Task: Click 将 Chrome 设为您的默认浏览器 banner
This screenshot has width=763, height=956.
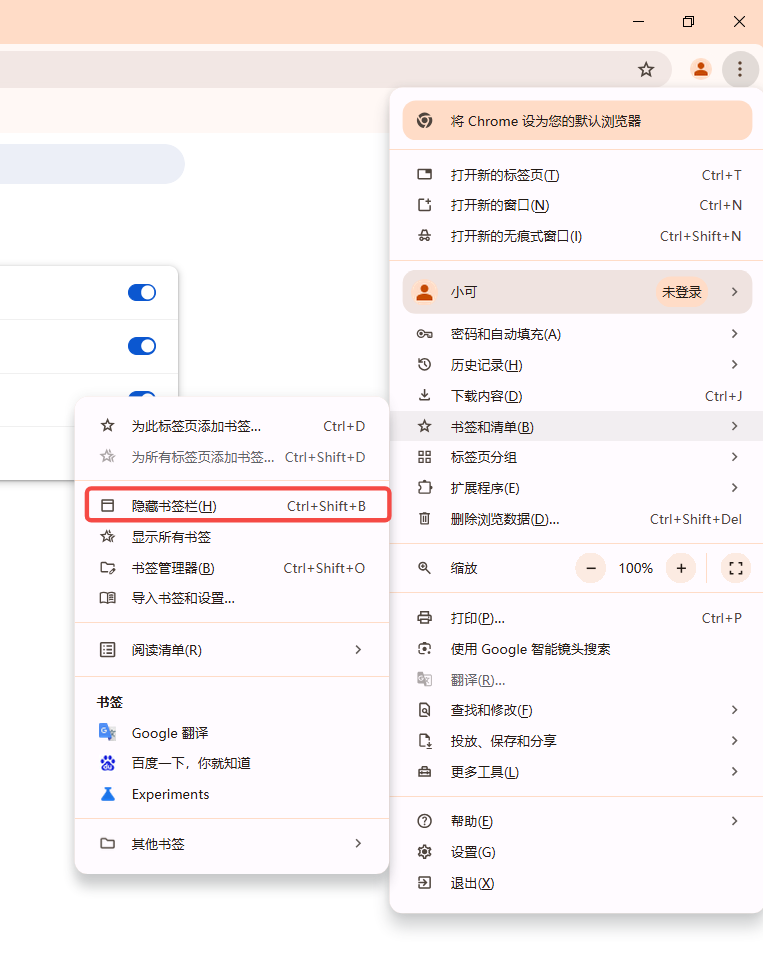Action: coord(577,121)
